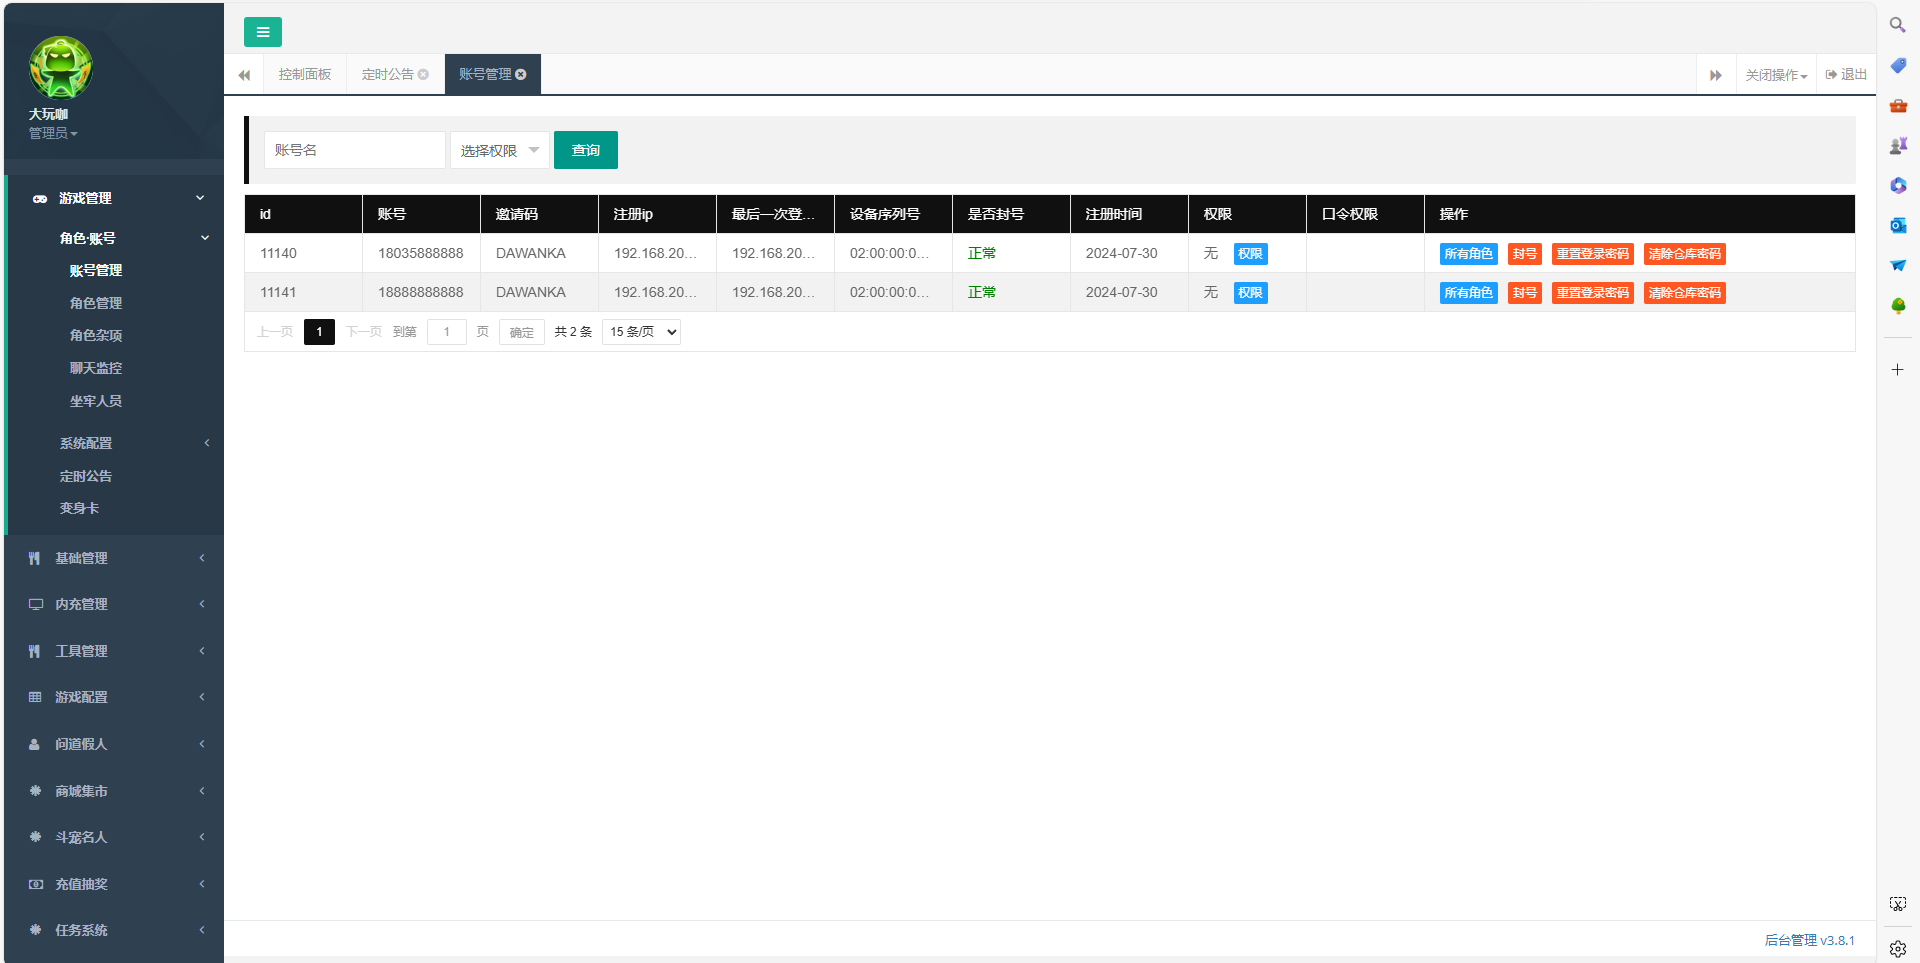
Task: Expand the 游戏配置 menu
Action: [x=114, y=697]
